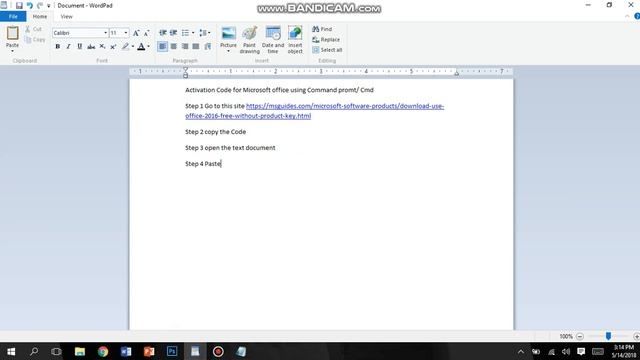The width and height of the screenshot is (640, 360).
Task: Align text right
Action: click(x=185, y=47)
